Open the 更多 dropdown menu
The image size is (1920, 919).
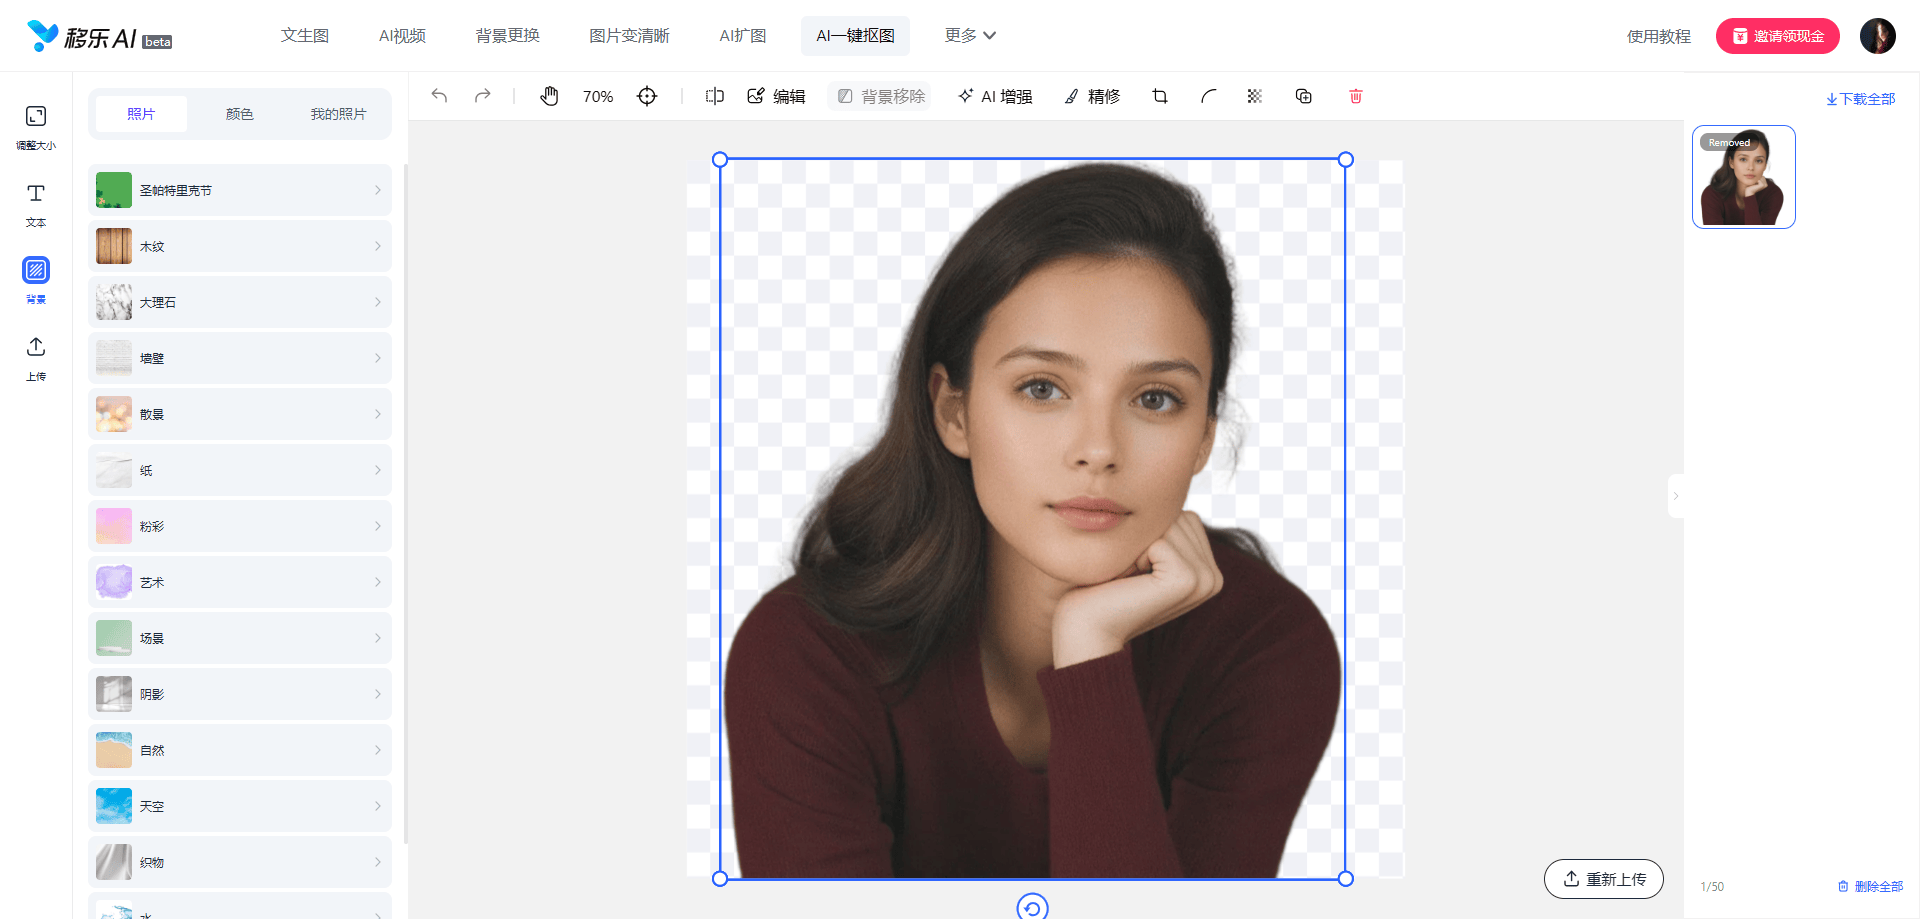point(970,36)
